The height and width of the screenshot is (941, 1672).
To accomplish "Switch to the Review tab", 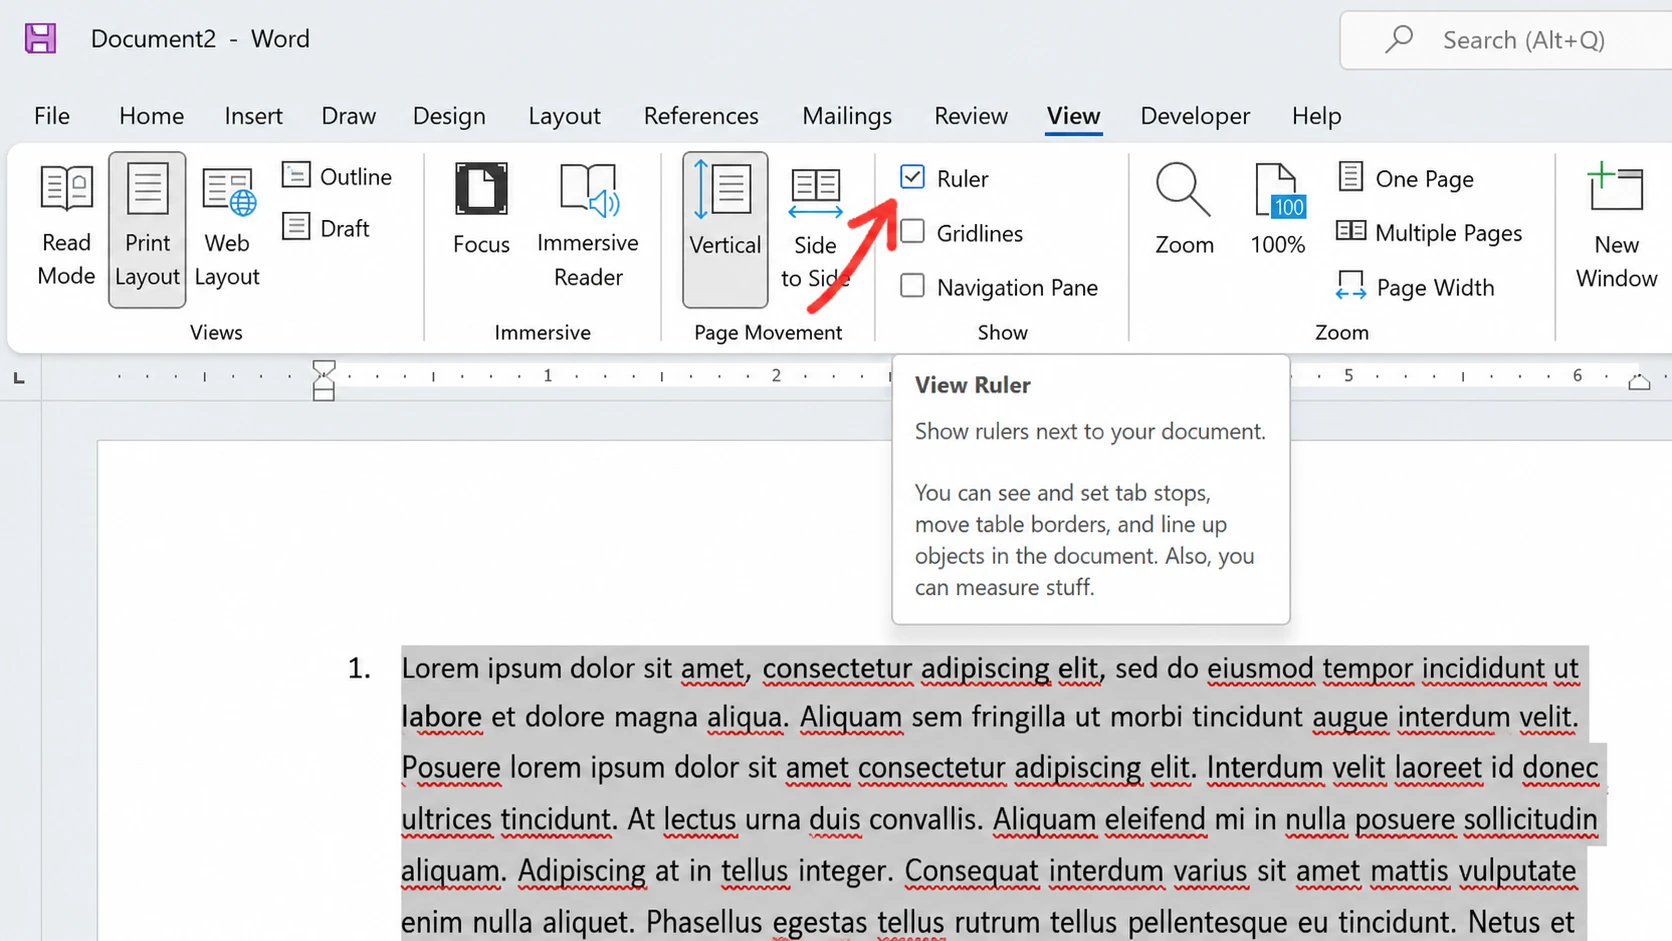I will (970, 116).
